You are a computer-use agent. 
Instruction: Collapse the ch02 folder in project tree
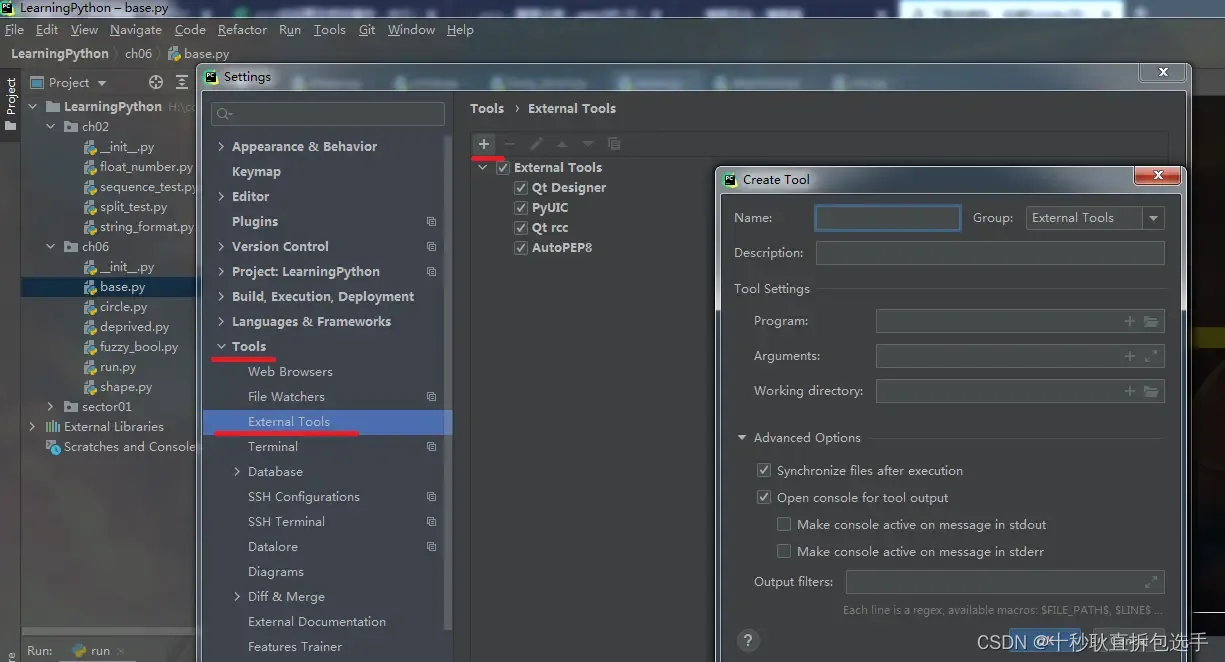pyautogui.click(x=50, y=127)
